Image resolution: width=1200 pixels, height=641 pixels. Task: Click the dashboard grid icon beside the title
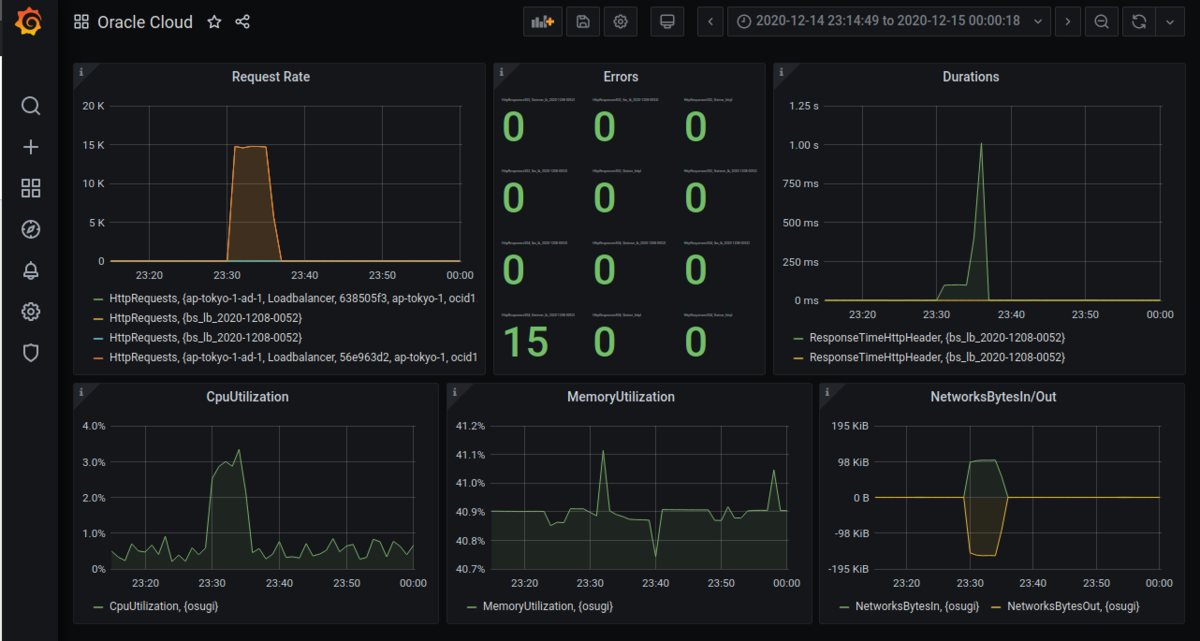coord(81,22)
